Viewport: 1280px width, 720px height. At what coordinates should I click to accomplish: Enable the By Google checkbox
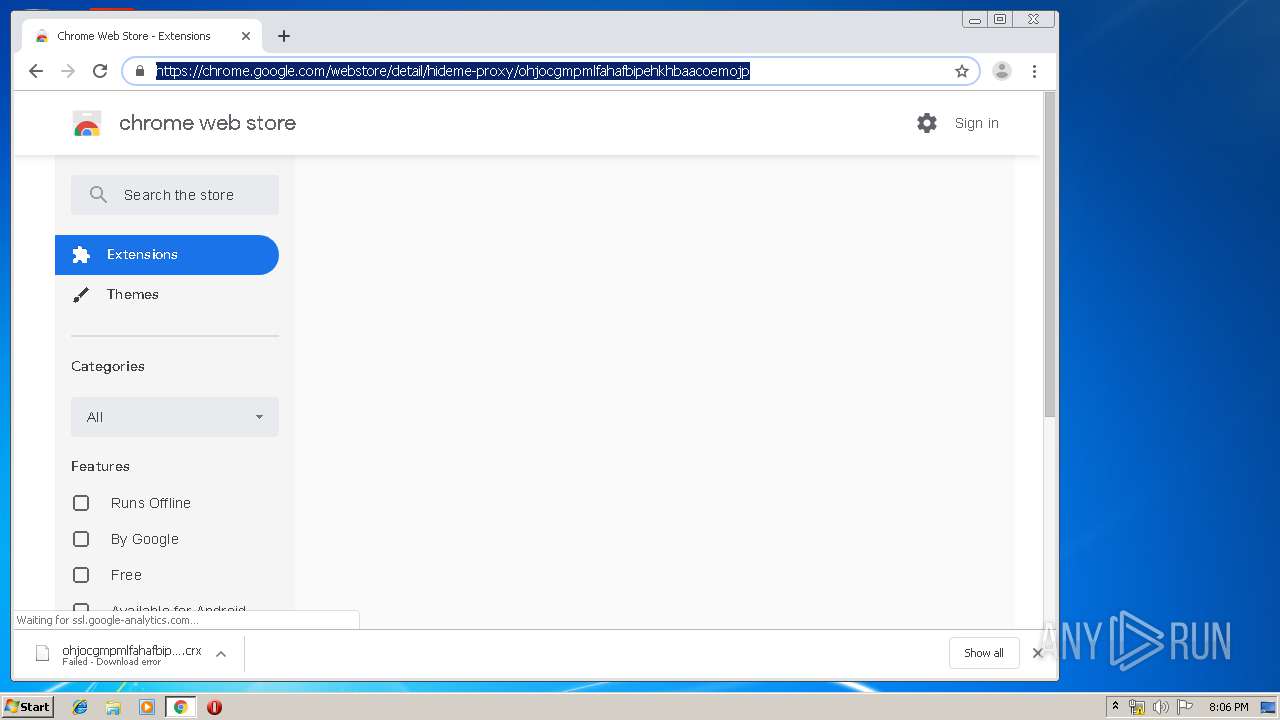[81, 539]
